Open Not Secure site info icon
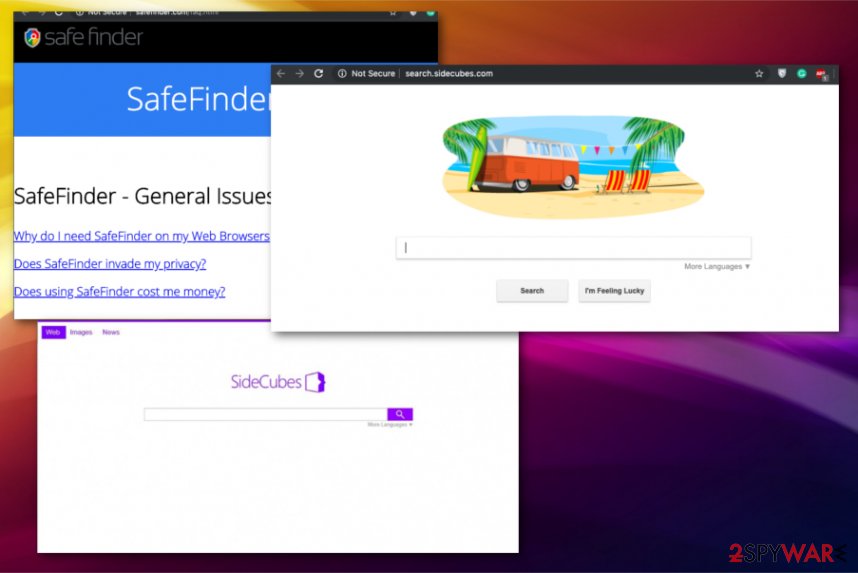858x573 pixels. pyautogui.click(x=342, y=73)
